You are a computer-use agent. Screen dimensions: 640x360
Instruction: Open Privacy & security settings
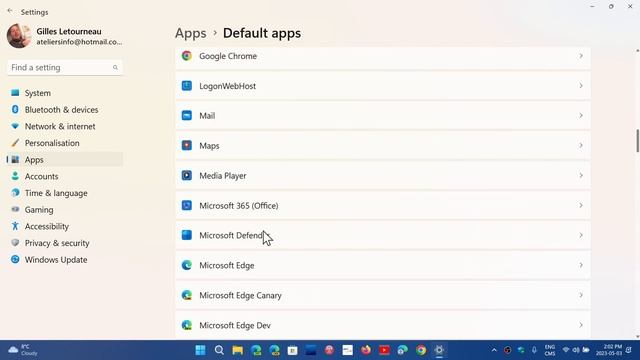(x=65, y=243)
